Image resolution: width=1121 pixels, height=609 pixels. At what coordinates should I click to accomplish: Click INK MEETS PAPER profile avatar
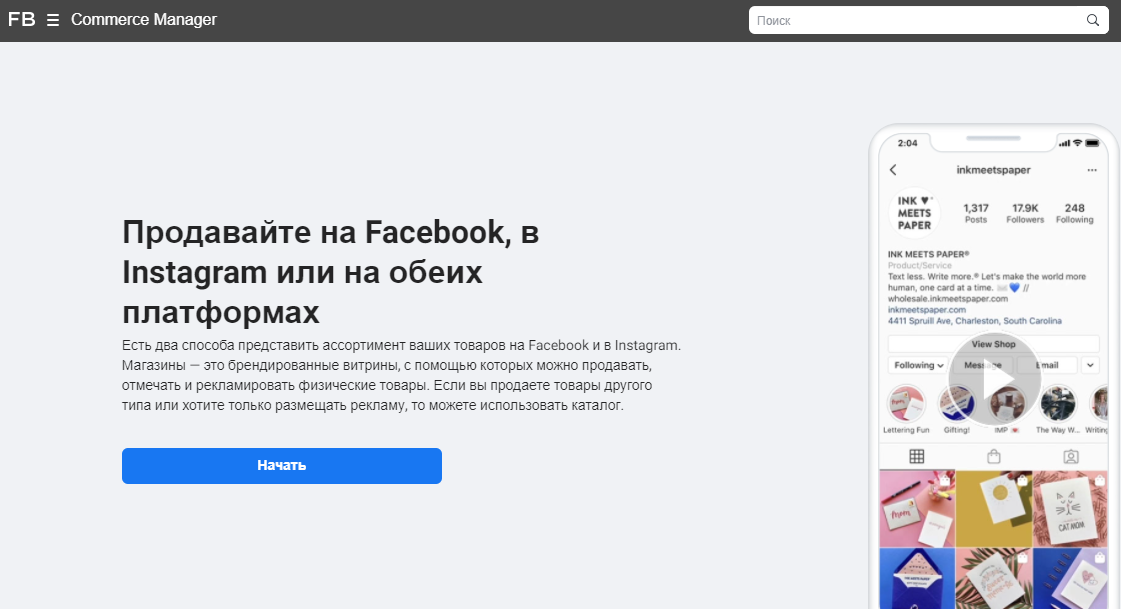click(914, 213)
